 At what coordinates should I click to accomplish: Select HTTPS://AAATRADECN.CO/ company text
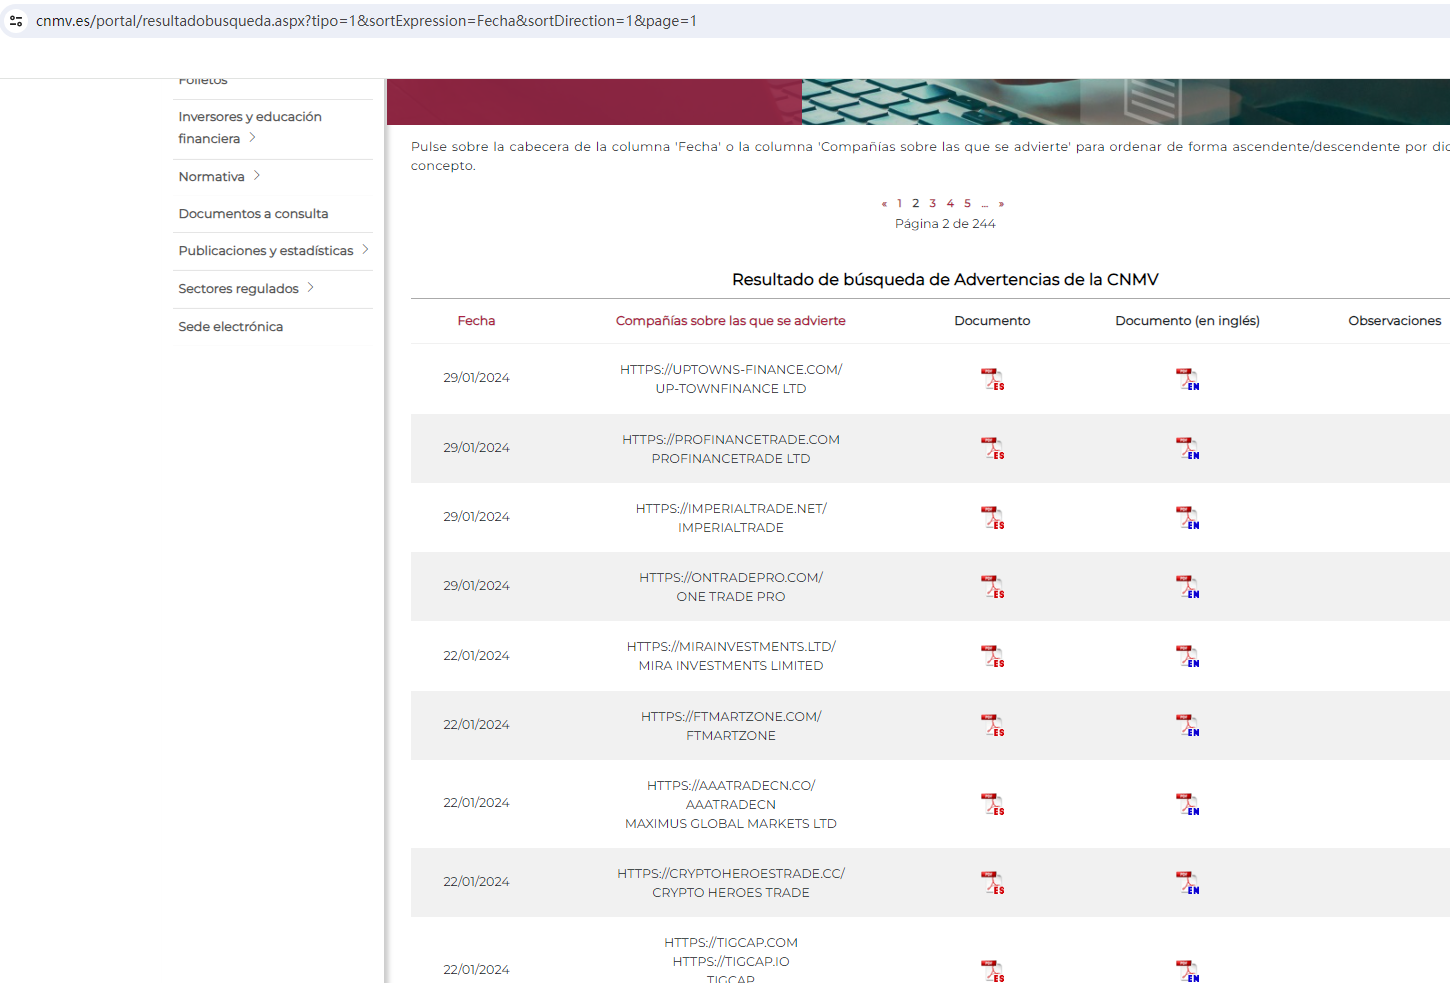[x=731, y=786]
